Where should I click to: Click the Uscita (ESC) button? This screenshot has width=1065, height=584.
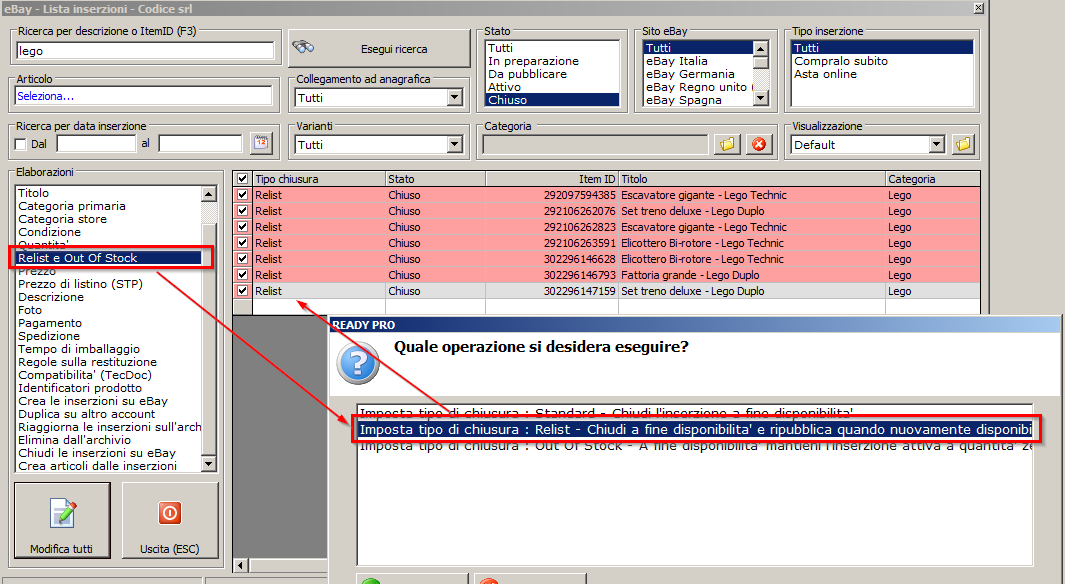(170, 521)
